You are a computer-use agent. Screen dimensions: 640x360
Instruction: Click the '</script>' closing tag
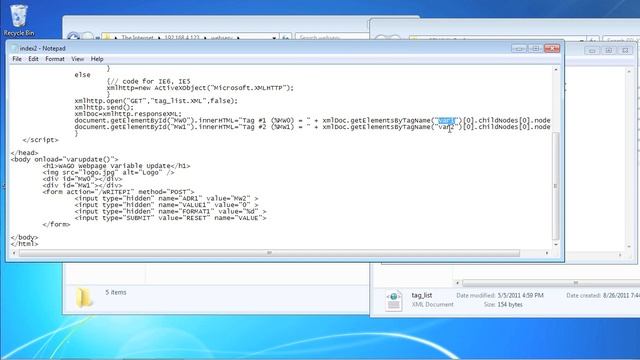click(40, 140)
